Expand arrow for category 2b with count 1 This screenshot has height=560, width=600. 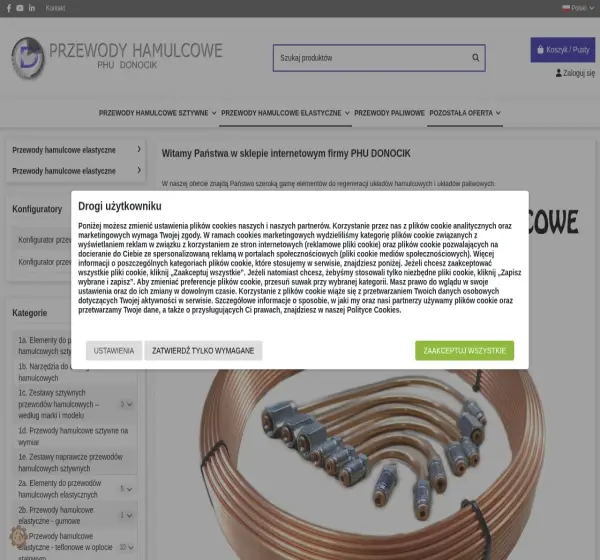(126, 516)
